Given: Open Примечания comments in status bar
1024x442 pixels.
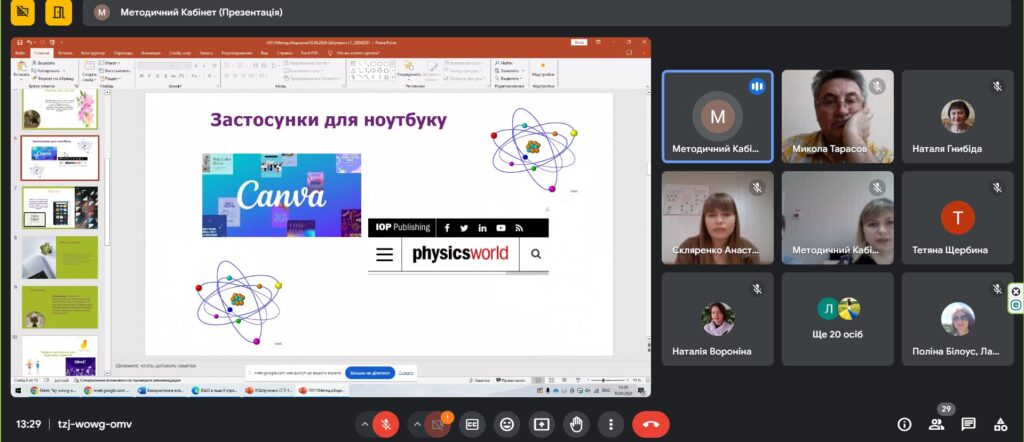Looking at the screenshot, I should pos(511,380).
